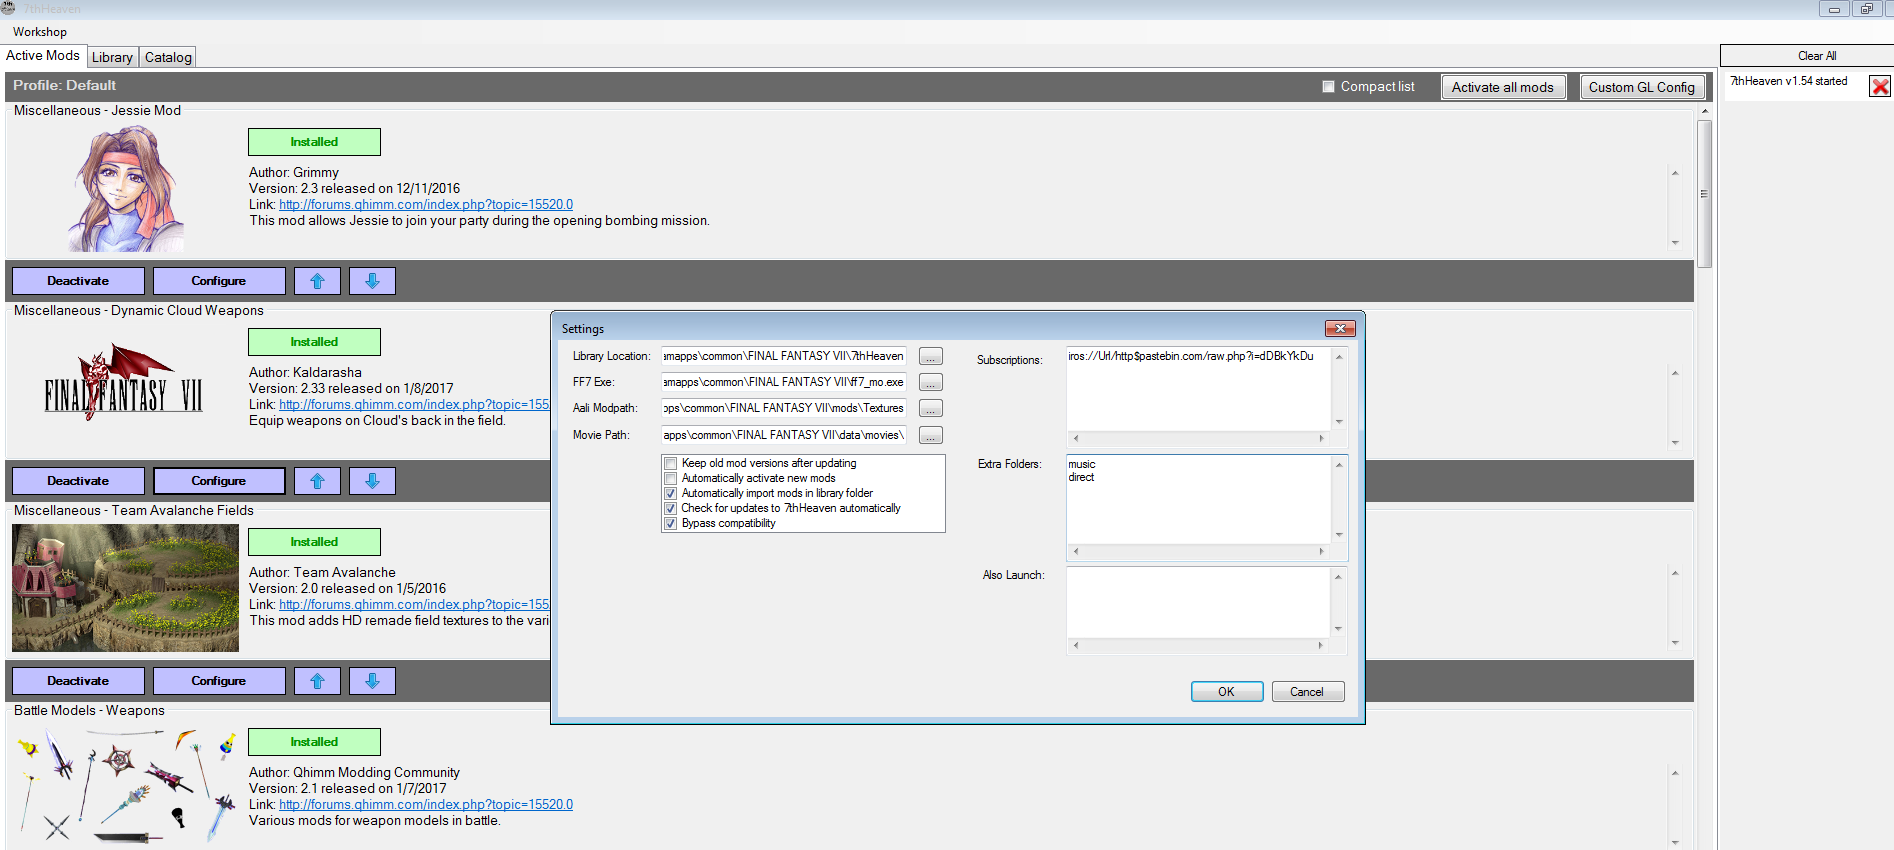Click inside the Also Launch text box

tap(1198, 602)
